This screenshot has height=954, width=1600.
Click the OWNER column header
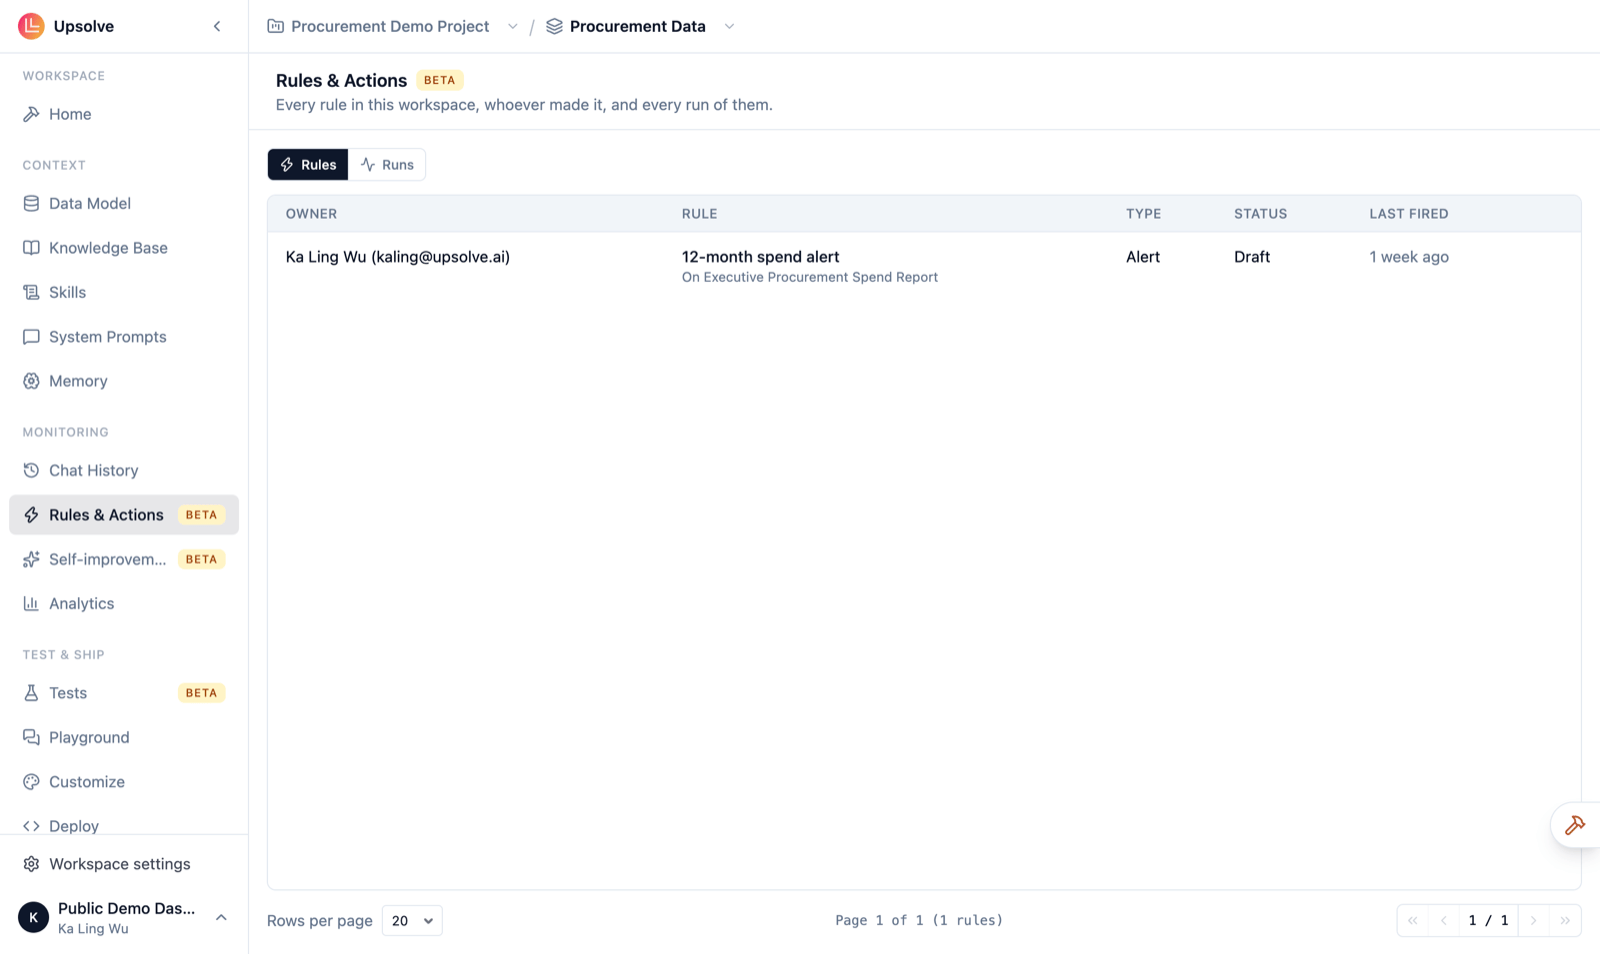[311, 214]
